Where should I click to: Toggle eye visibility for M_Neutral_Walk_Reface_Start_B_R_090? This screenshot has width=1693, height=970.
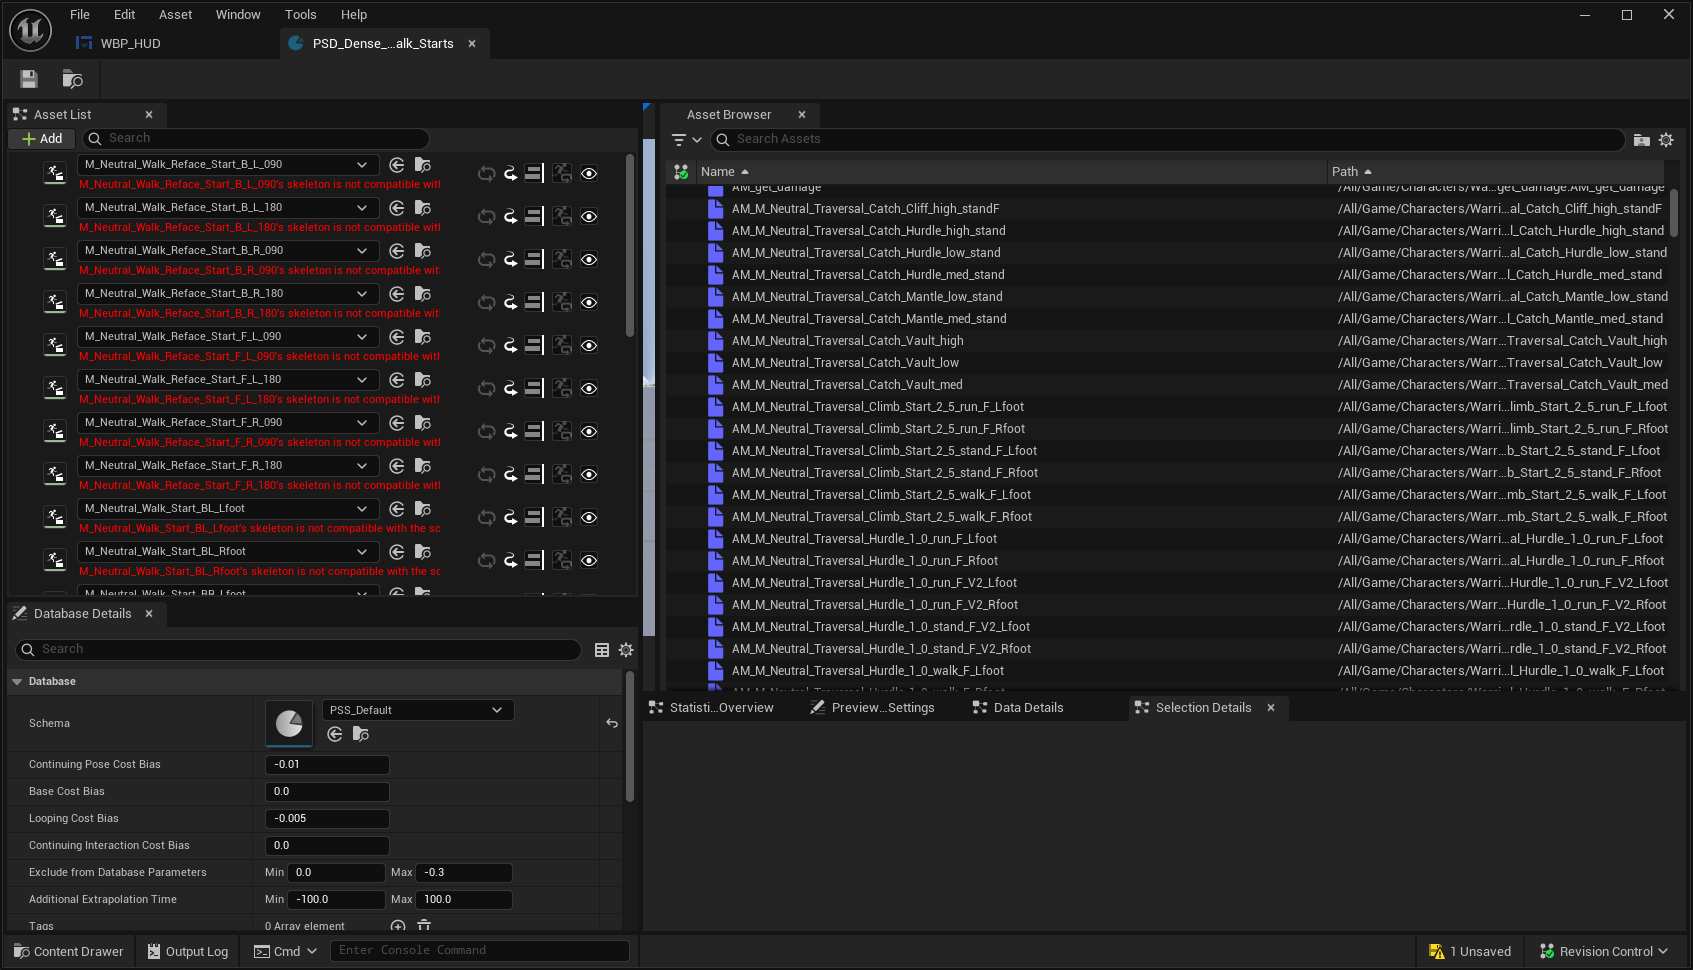pos(589,259)
